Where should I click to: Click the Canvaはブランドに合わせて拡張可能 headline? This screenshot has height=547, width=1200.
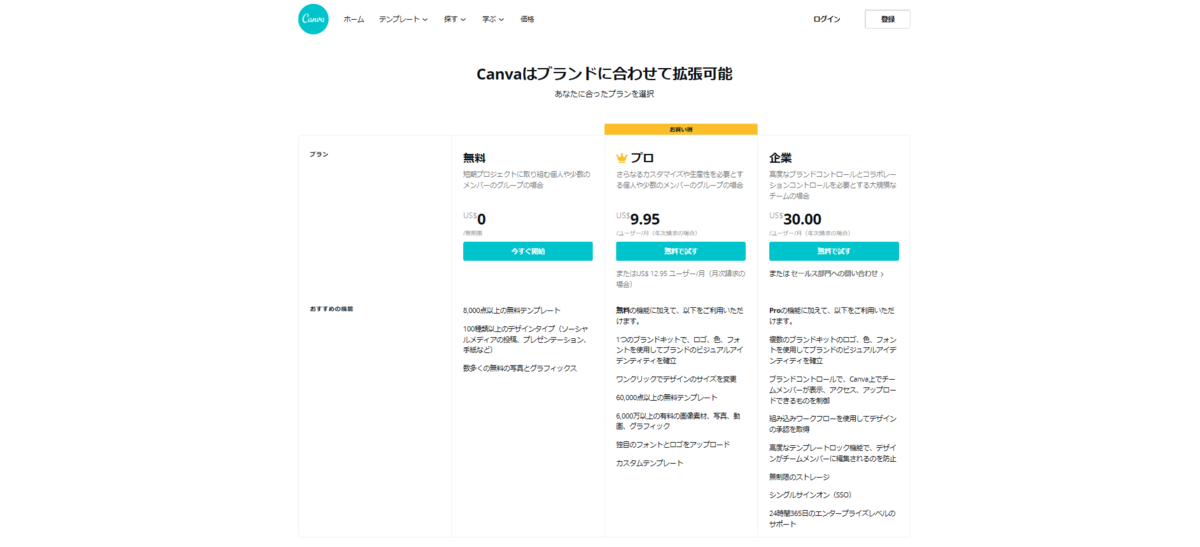tap(604, 74)
